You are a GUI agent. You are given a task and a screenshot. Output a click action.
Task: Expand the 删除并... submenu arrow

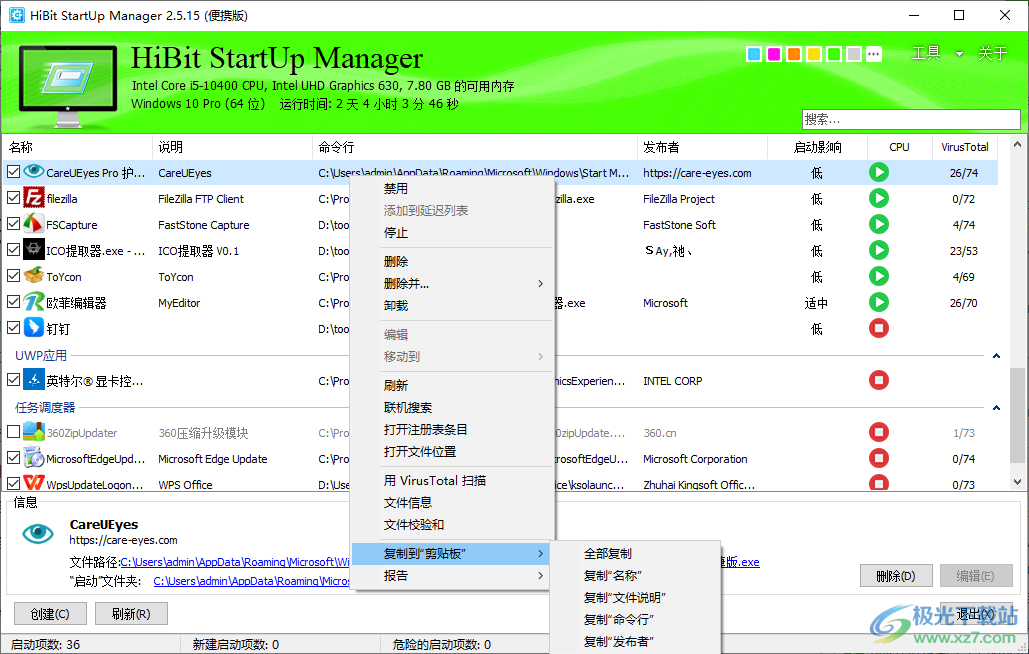pyautogui.click(x=540, y=283)
